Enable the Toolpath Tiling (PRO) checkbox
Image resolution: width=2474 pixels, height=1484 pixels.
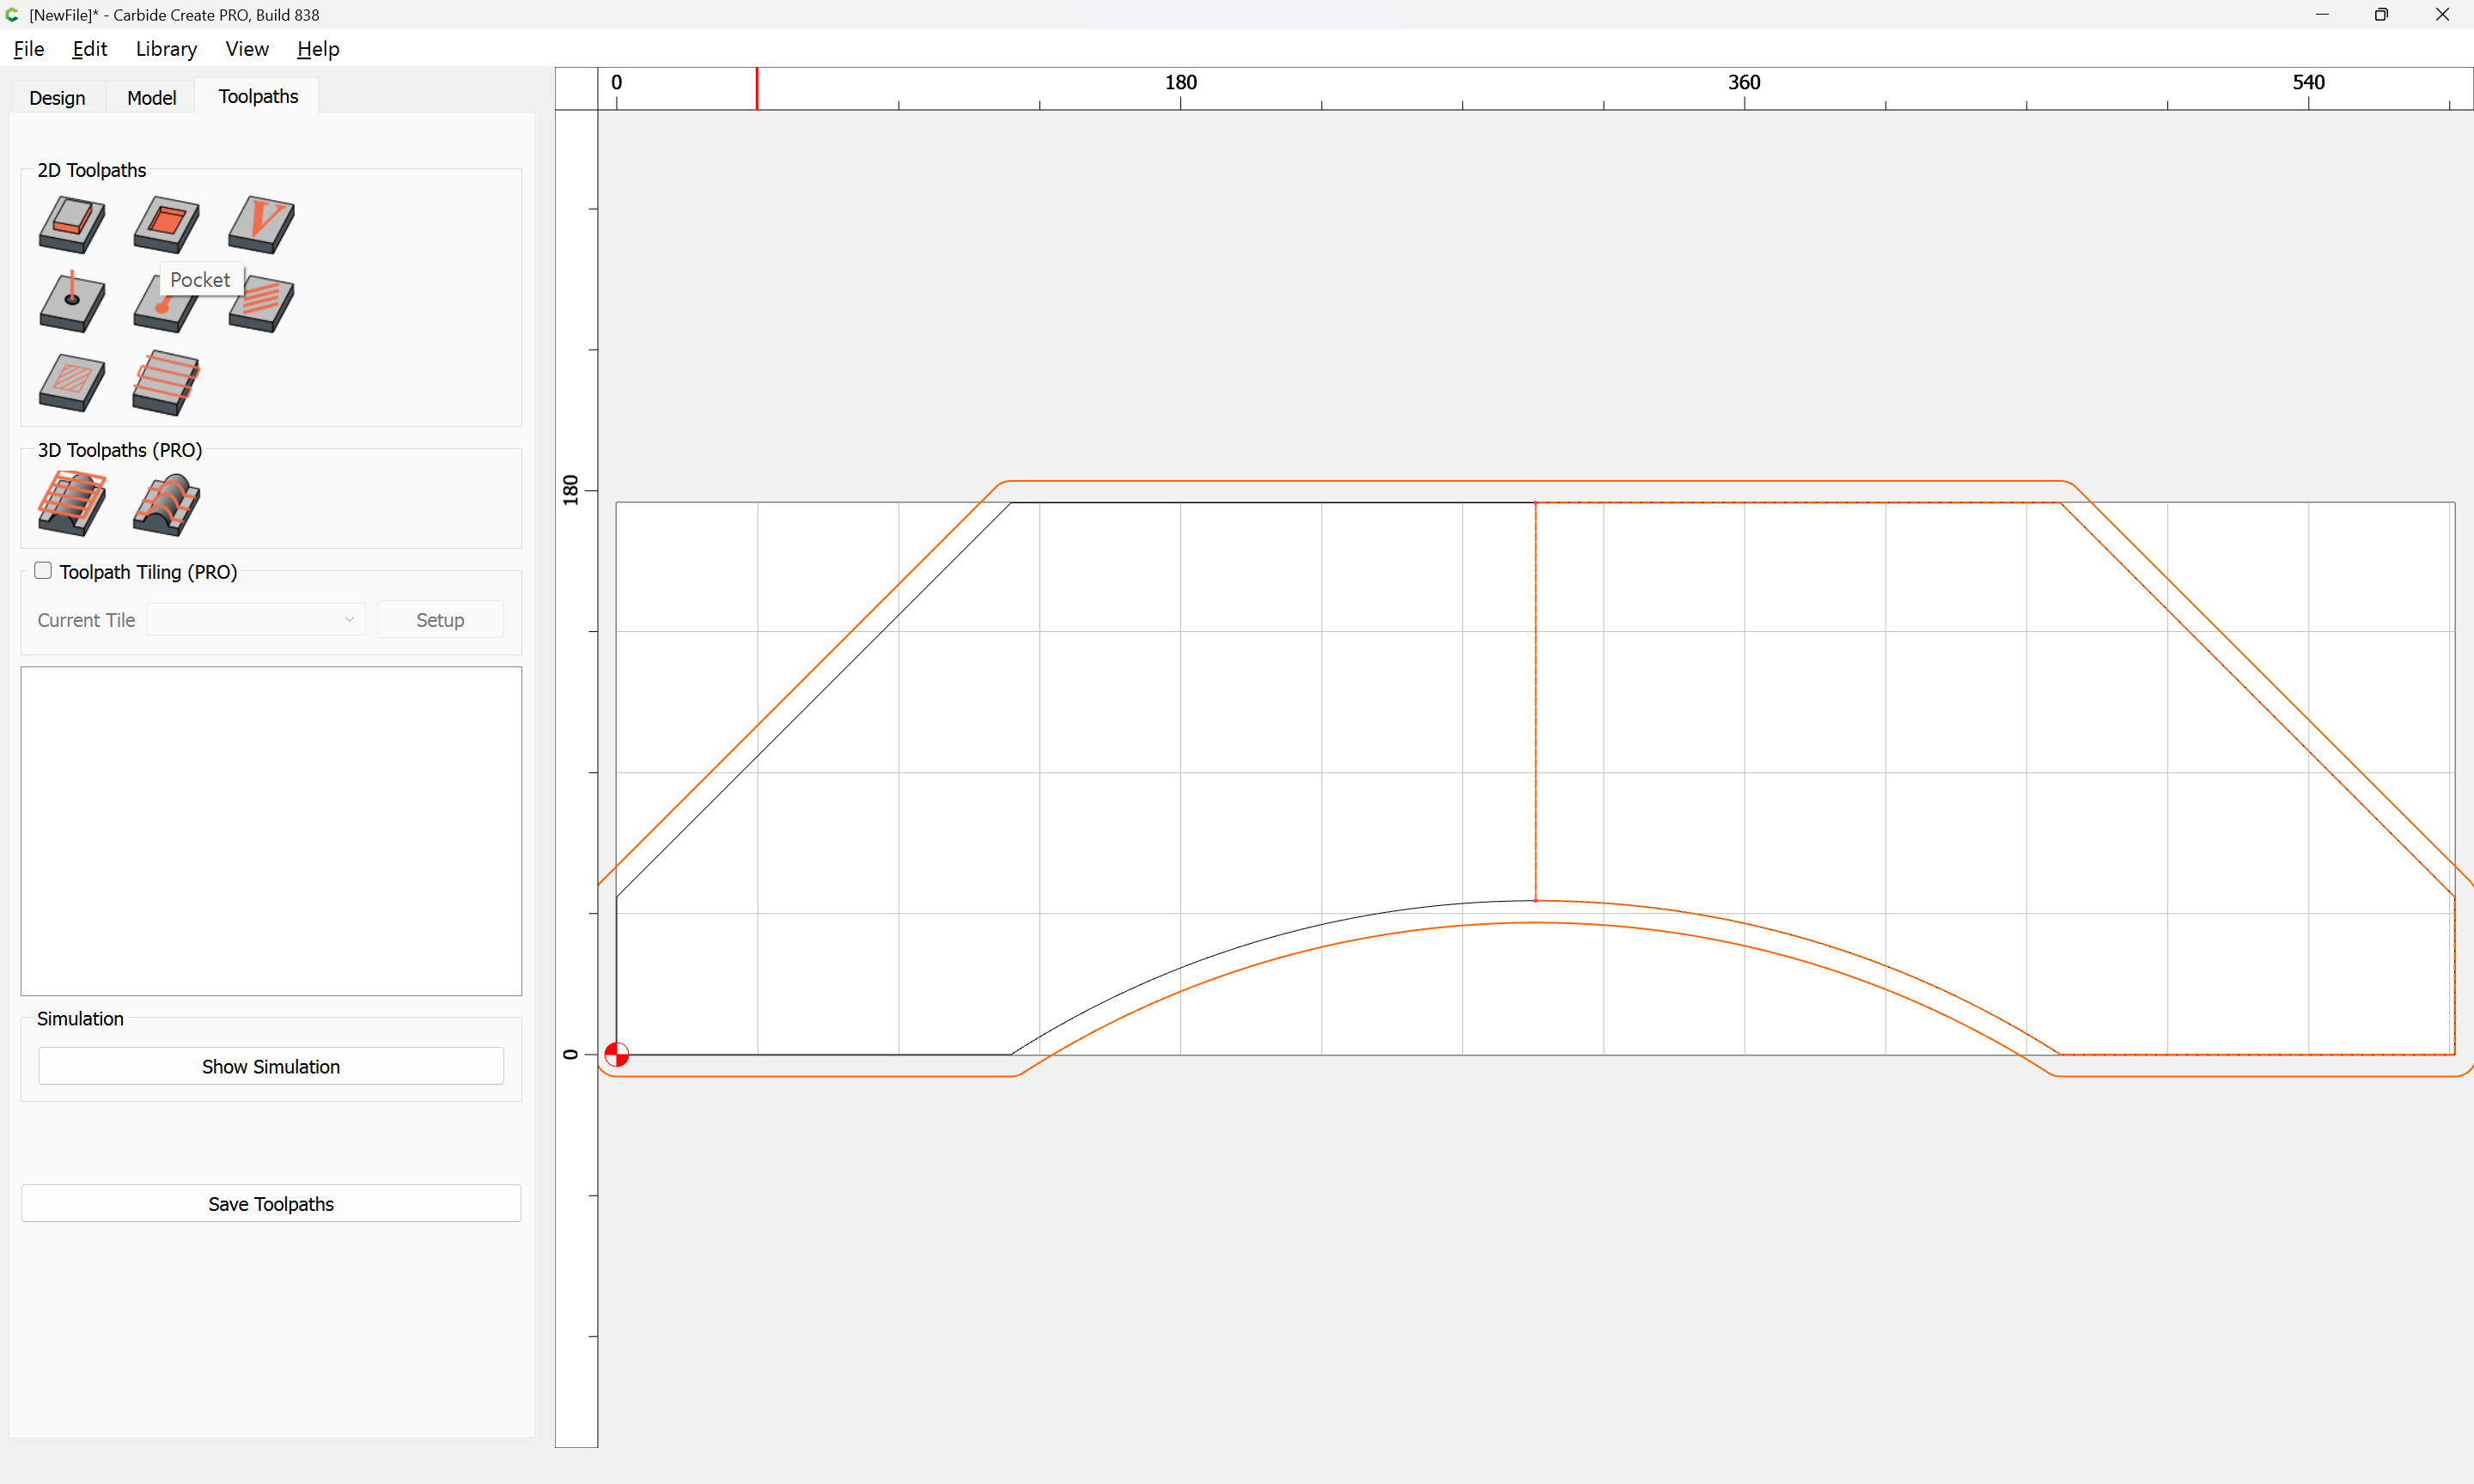point(43,571)
